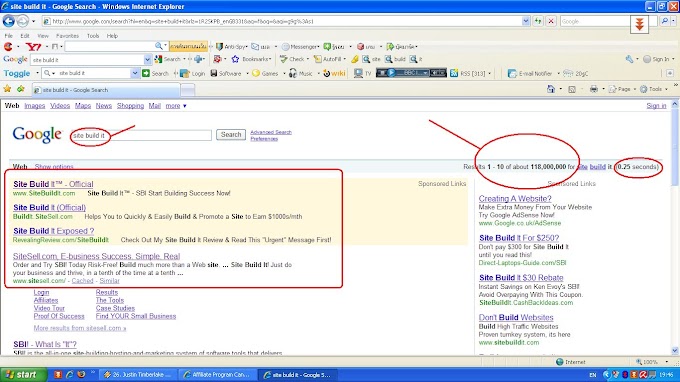Image resolution: width=680 pixels, height=382 pixels.
Task: Expand the Tools command bar dropdown
Action: [x=667, y=89]
